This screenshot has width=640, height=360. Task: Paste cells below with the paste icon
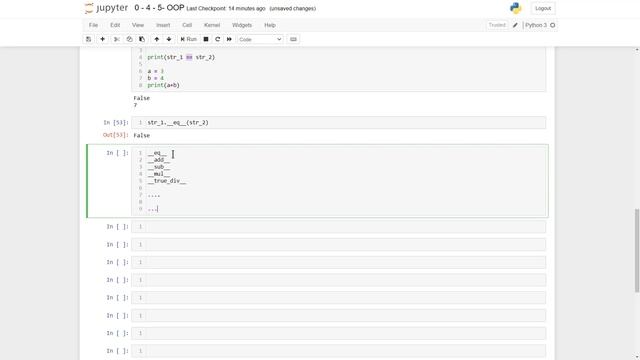142,39
